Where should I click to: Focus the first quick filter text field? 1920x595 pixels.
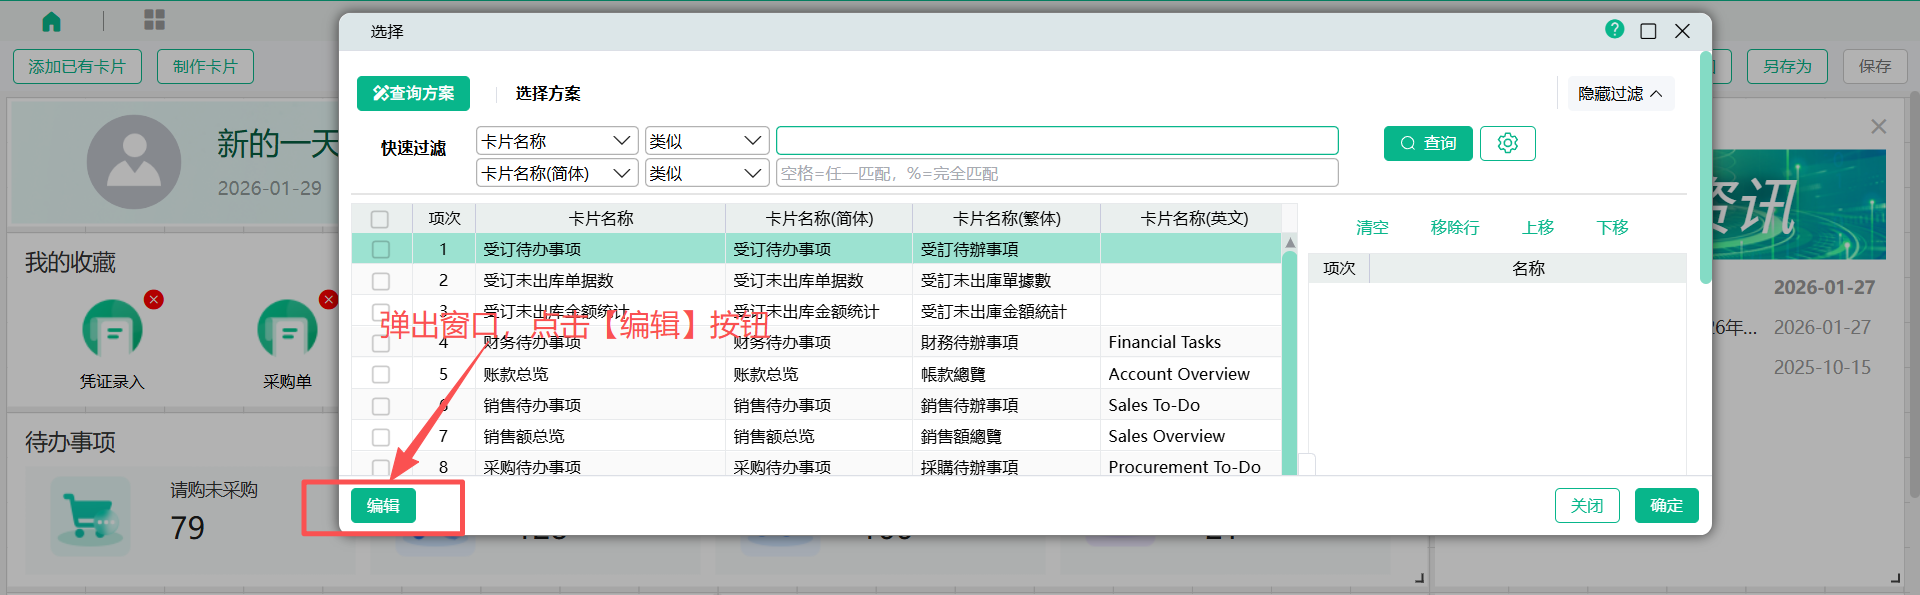click(x=1056, y=141)
